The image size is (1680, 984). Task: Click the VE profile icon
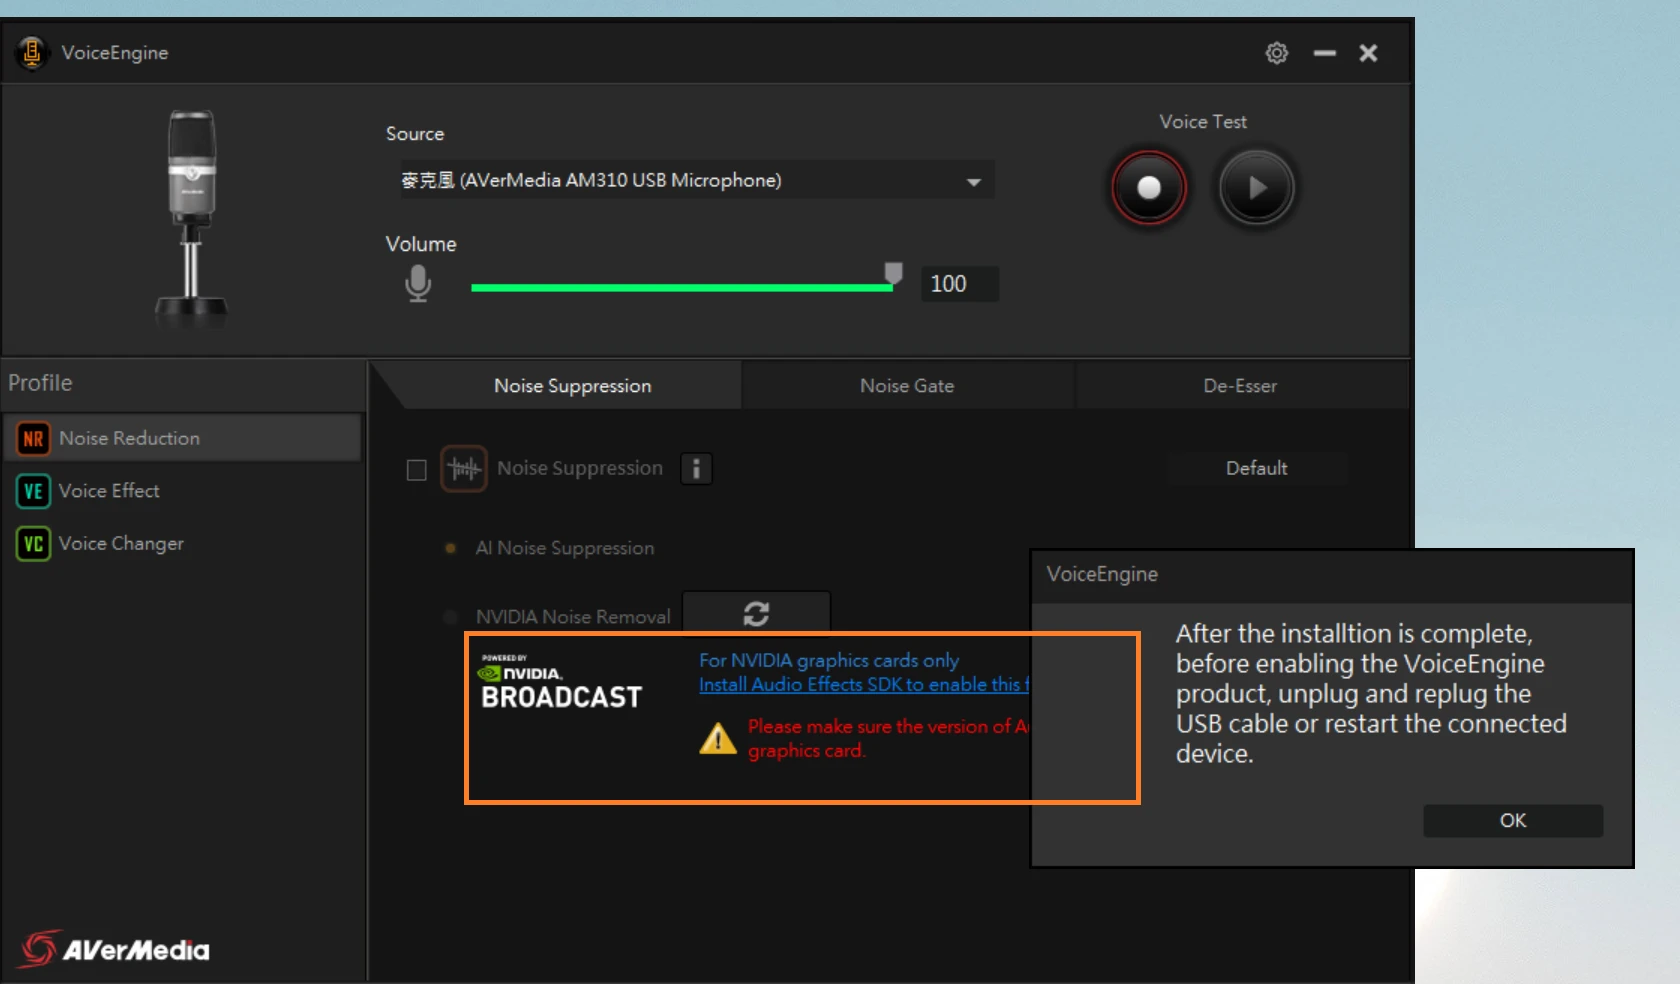(x=33, y=491)
